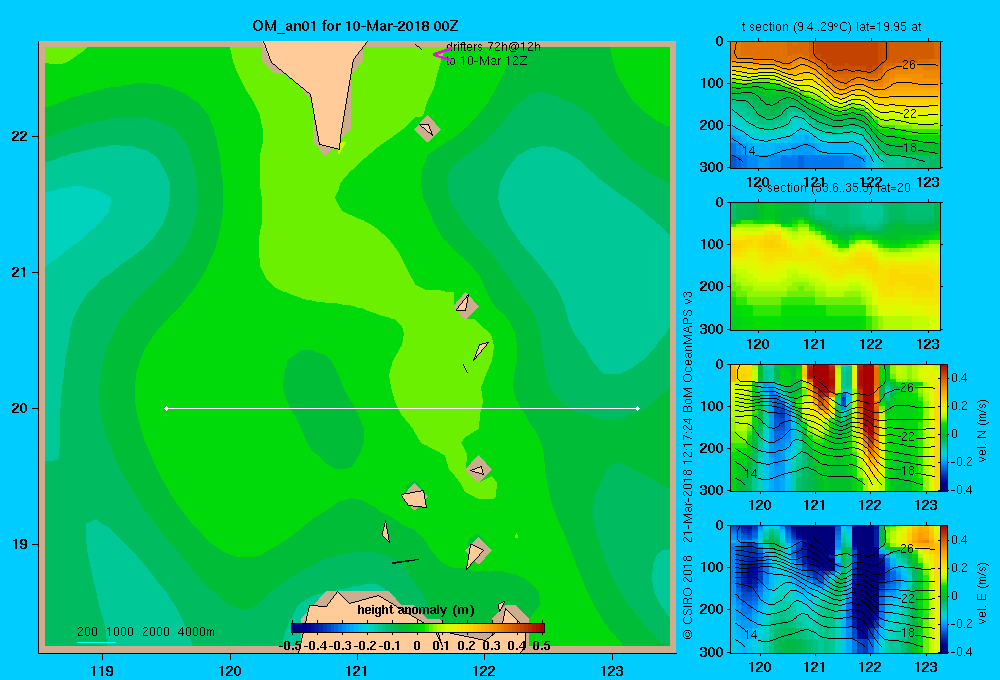Open the temperature section plot

[835, 105]
